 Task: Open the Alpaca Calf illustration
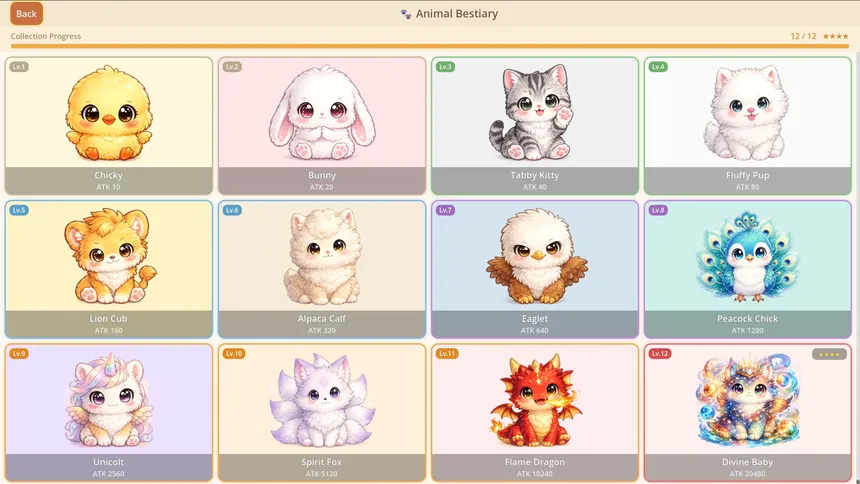click(322, 256)
